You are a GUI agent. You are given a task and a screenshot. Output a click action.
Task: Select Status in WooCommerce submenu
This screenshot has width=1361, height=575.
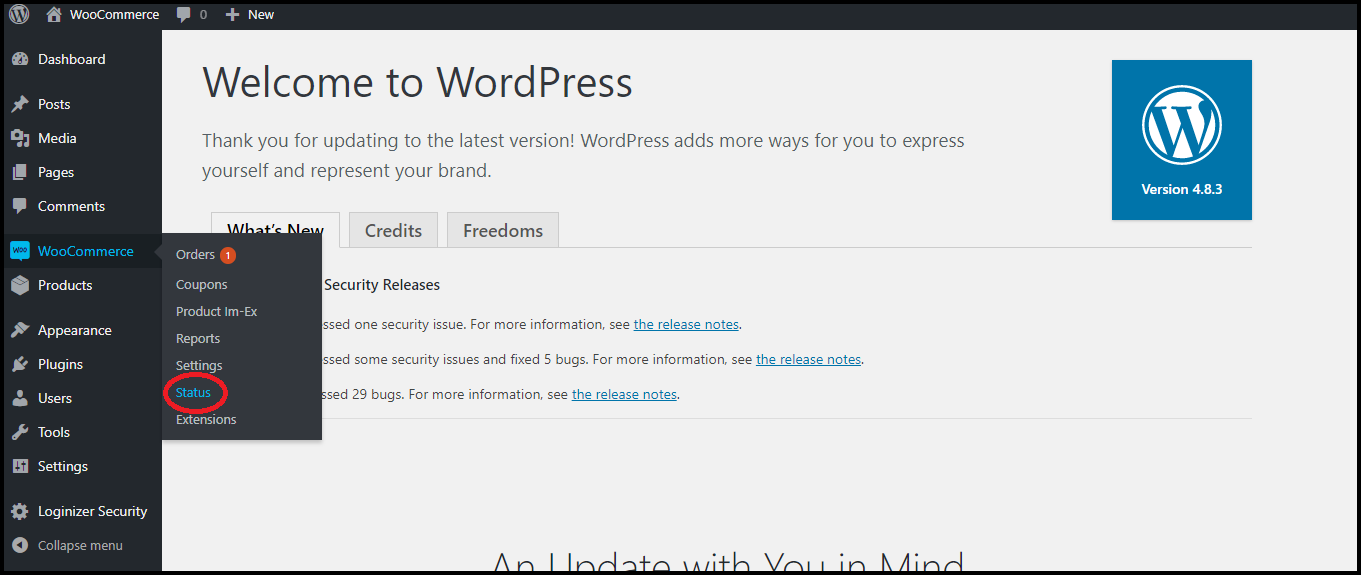(194, 393)
